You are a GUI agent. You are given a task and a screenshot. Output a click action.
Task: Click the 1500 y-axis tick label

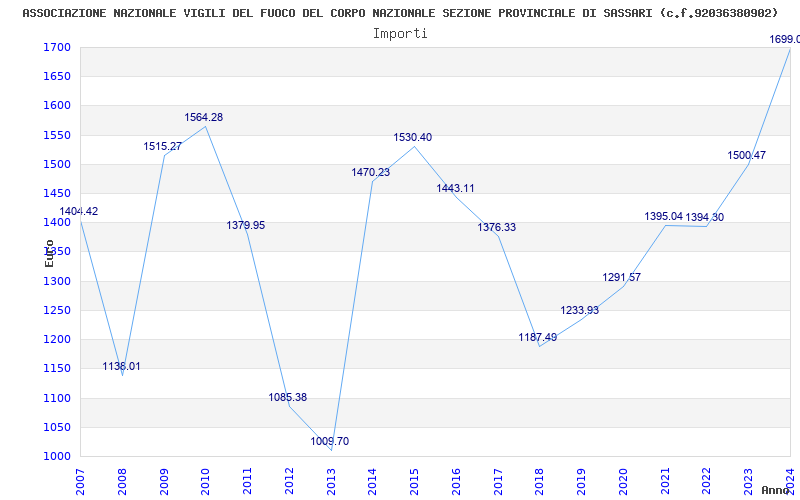click(58, 164)
